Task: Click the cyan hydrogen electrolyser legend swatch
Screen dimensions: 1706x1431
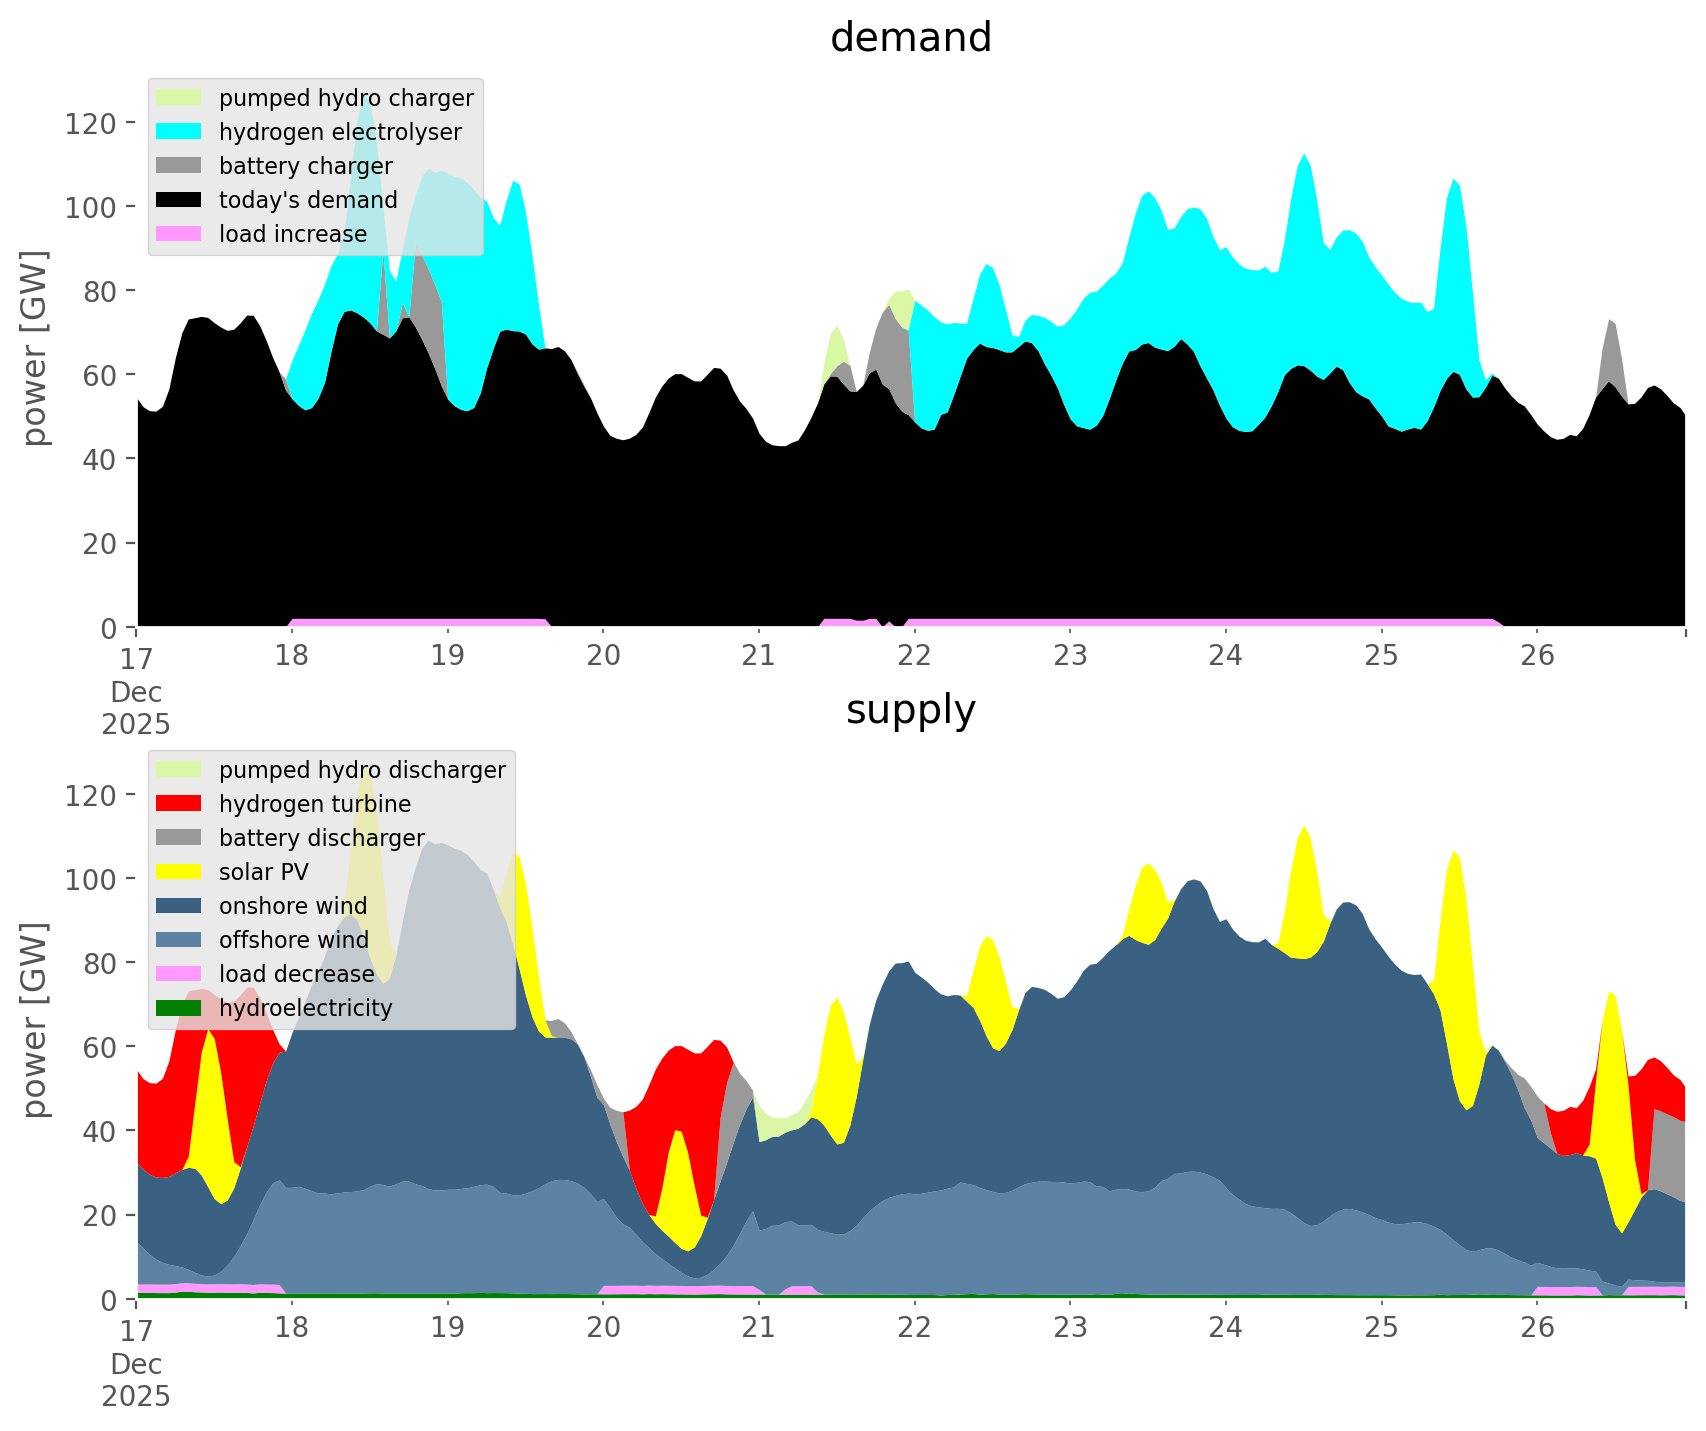Action: (179, 132)
